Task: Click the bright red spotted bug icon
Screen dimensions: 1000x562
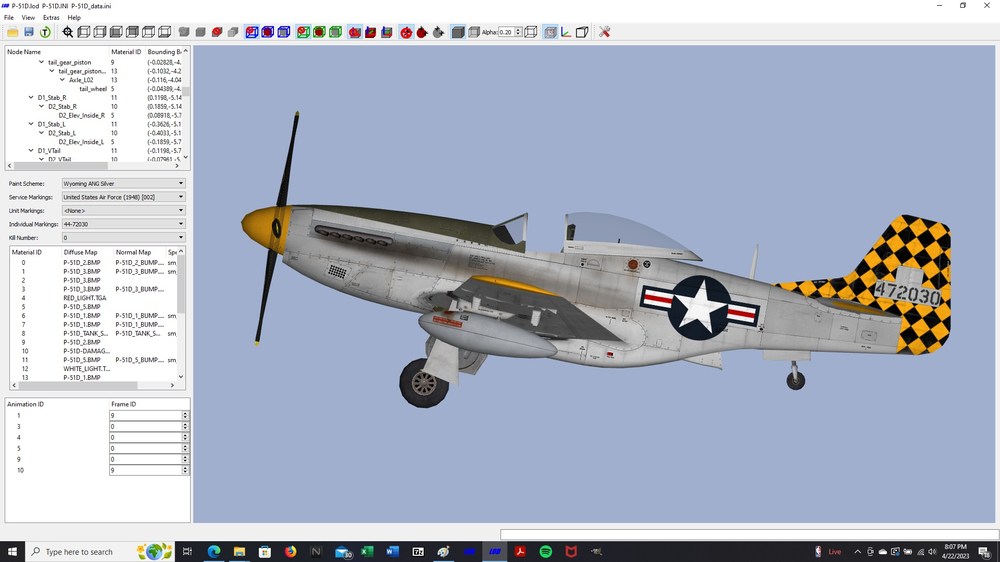Action: (x=406, y=32)
